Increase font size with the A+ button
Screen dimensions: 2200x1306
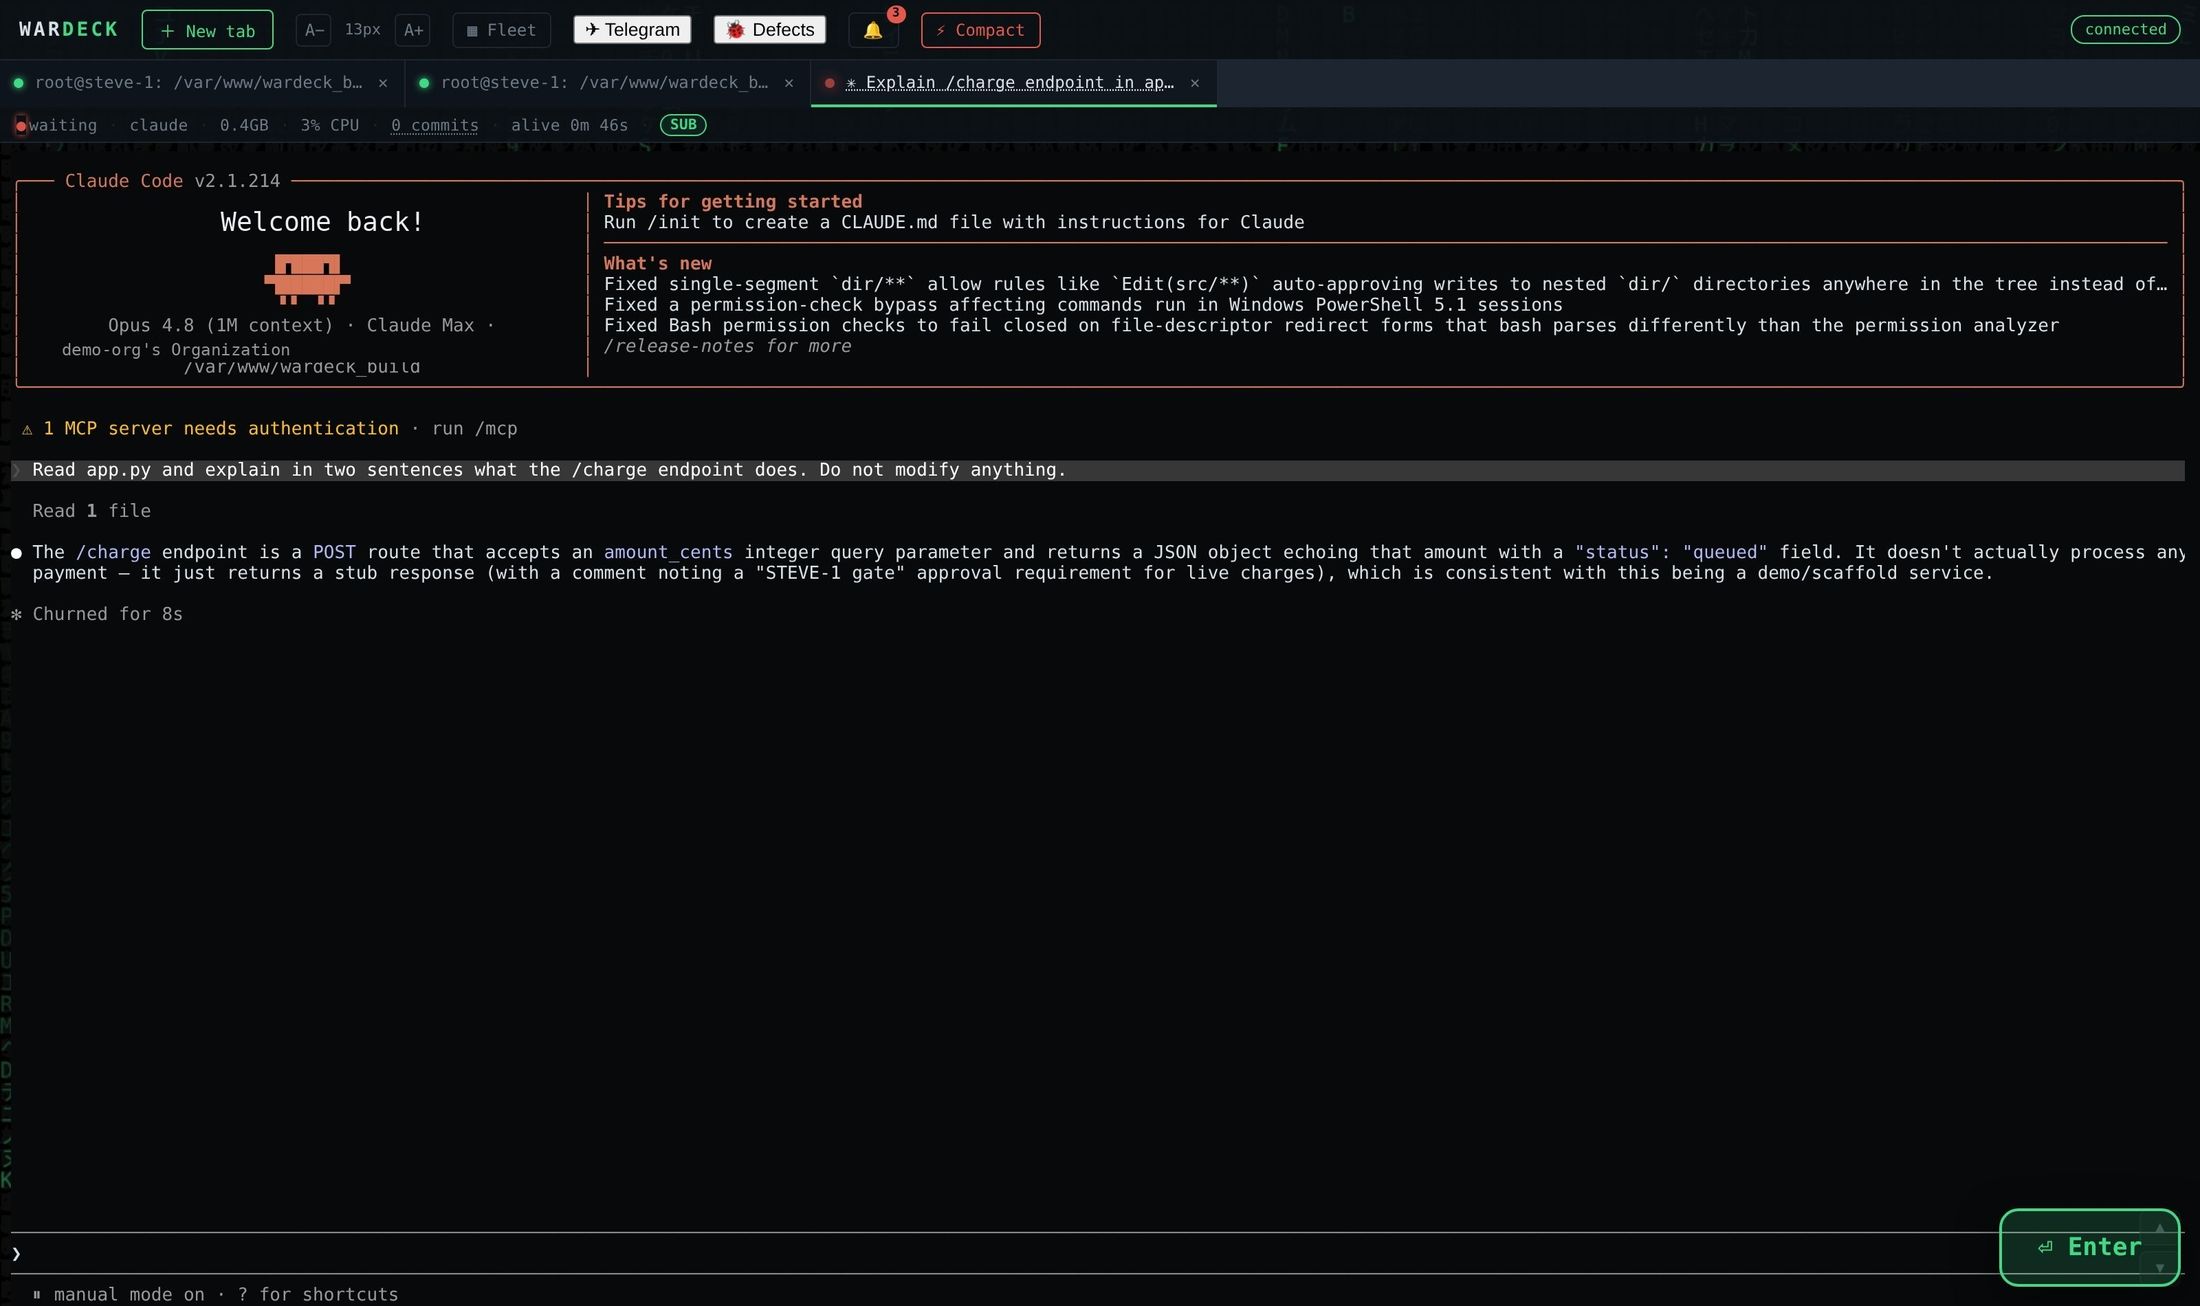click(x=413, y=30)
